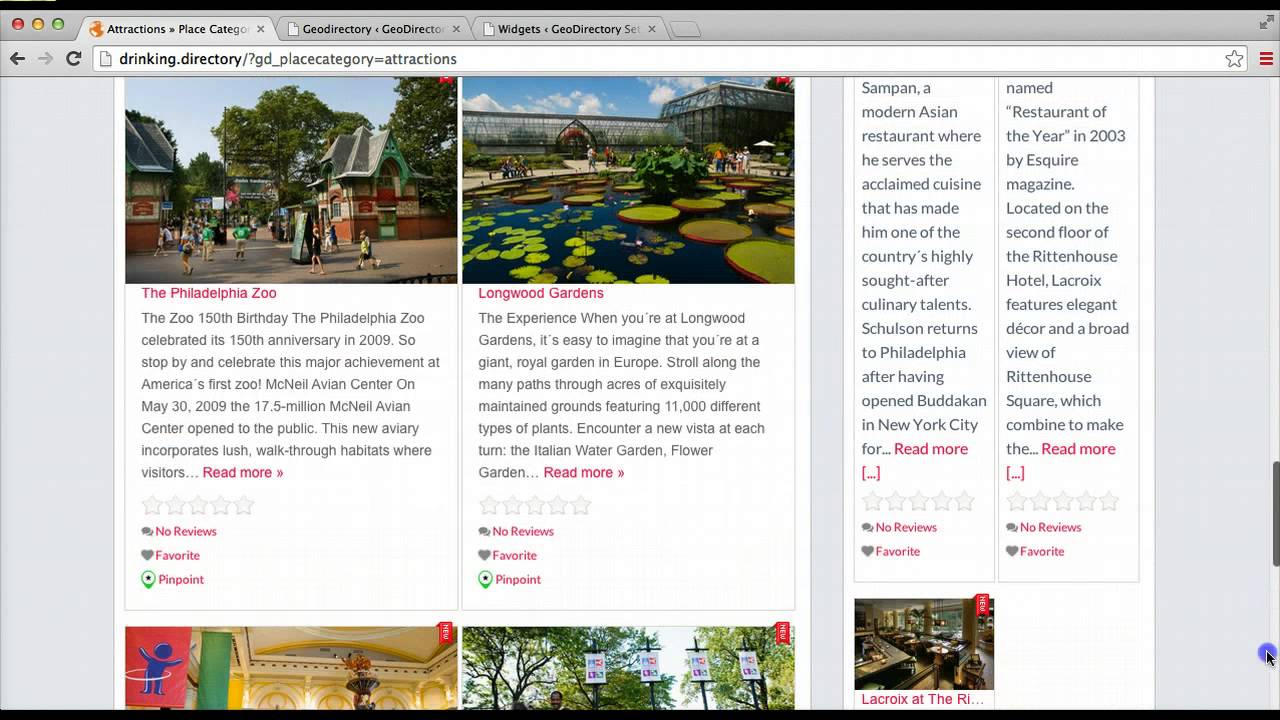The height and width of the screenshot is (720, 1280).
Task: Click the fullscreen arrows icon at top right
Action: pos(1266,22)
